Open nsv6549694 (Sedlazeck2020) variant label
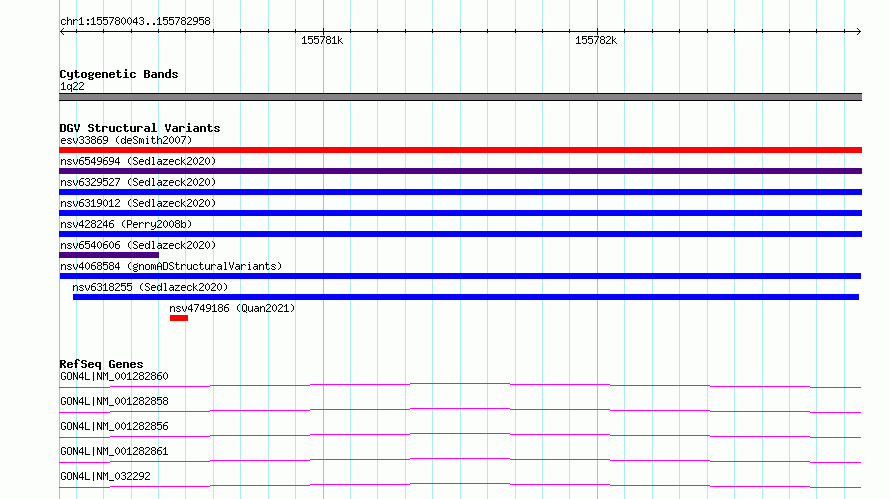890x499 pixels. coord(138,161)
